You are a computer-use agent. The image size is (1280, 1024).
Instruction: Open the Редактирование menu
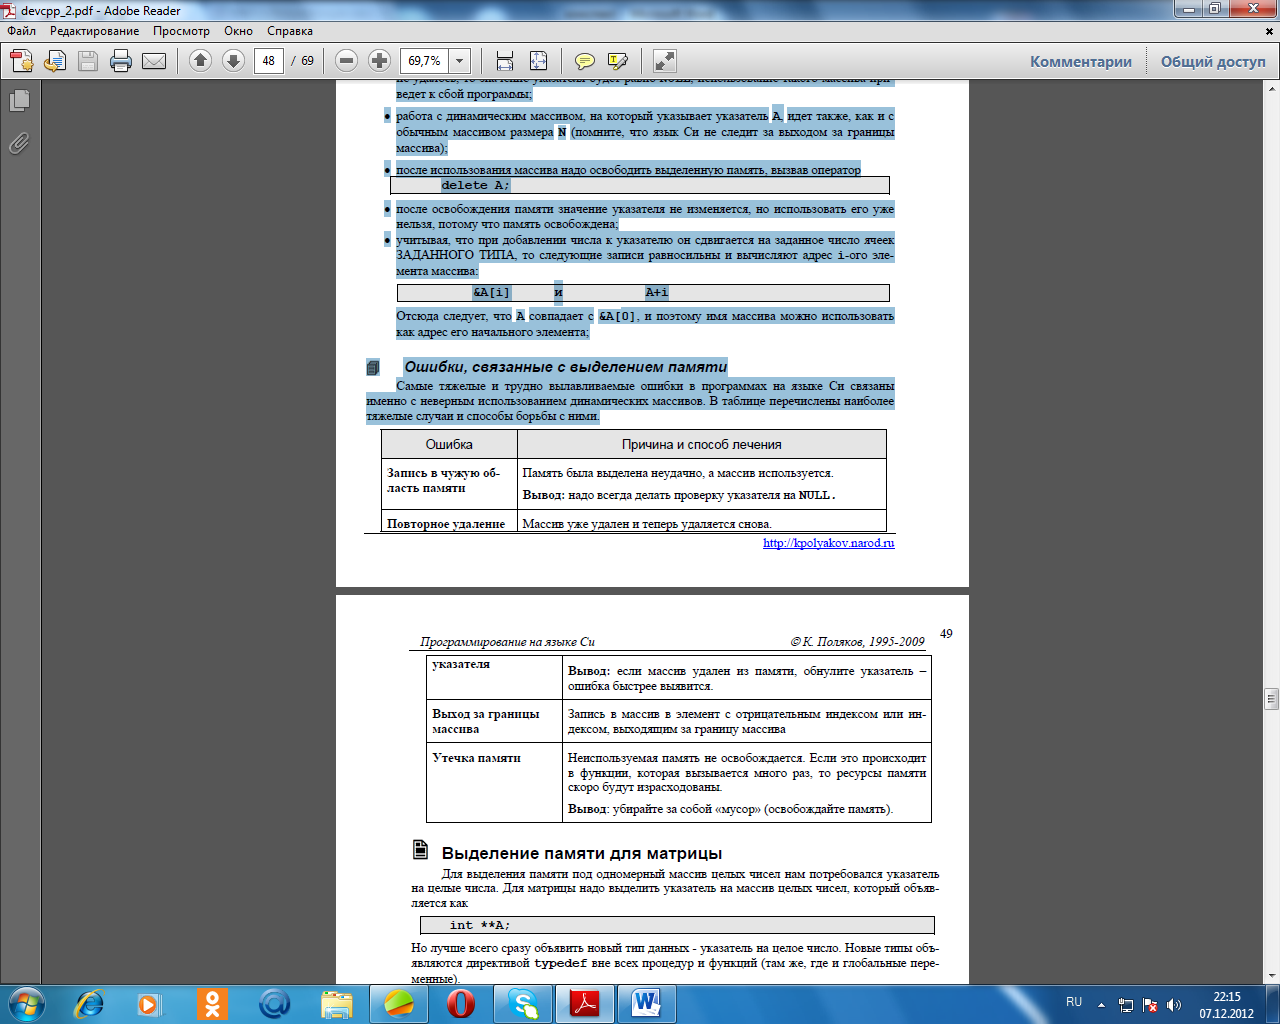[95, 31]
